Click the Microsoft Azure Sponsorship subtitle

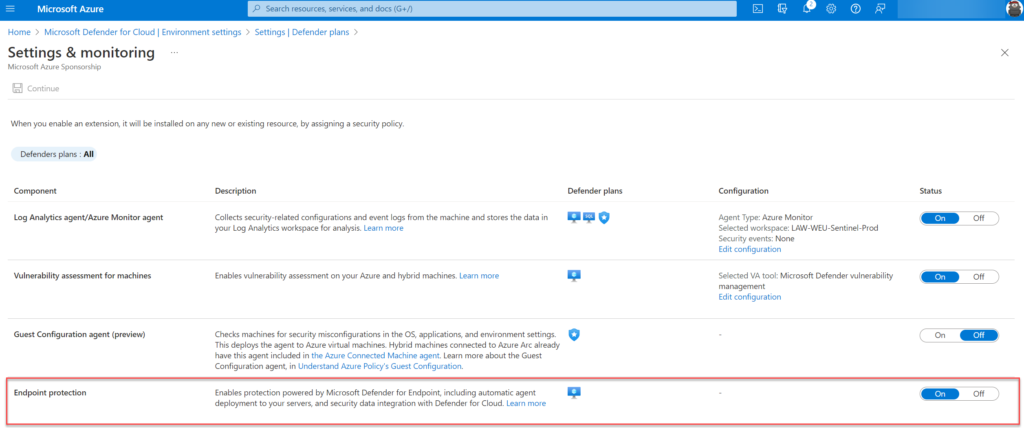click(54, 67)
